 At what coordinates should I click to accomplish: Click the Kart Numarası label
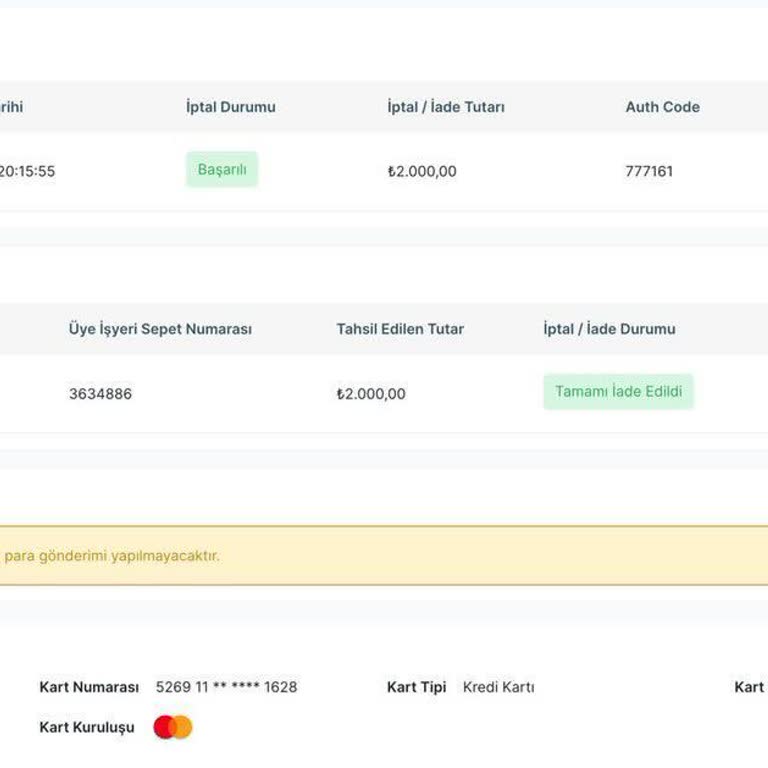coord(89,687)
